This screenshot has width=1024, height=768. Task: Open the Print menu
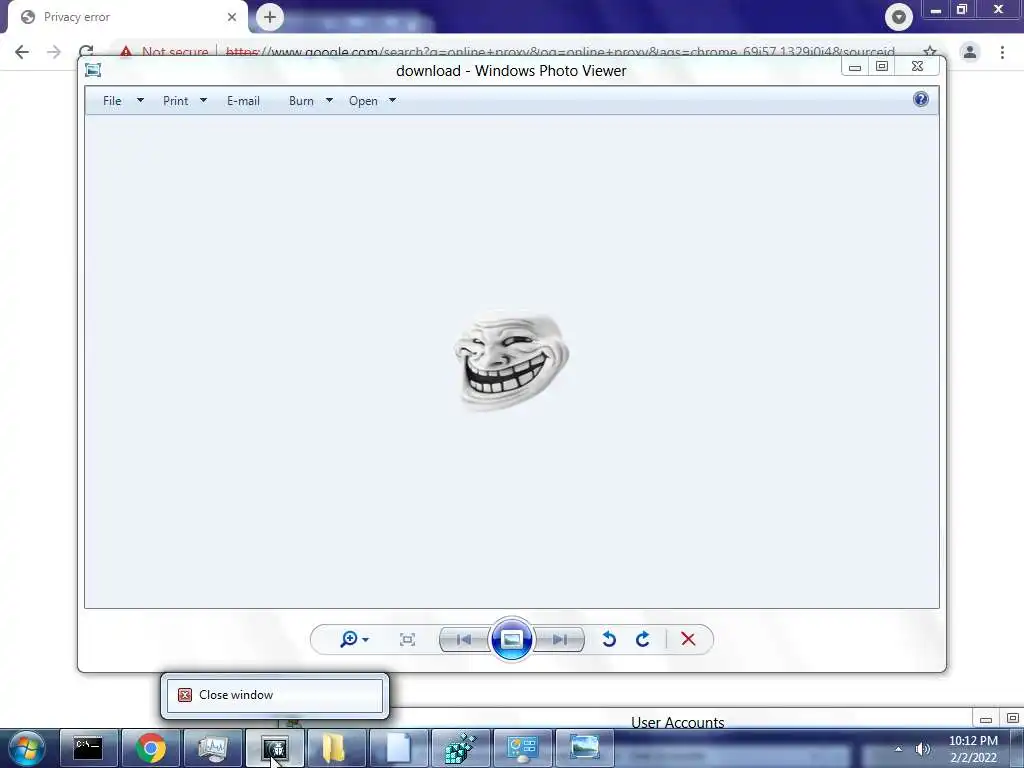click(x=175, y=101)
